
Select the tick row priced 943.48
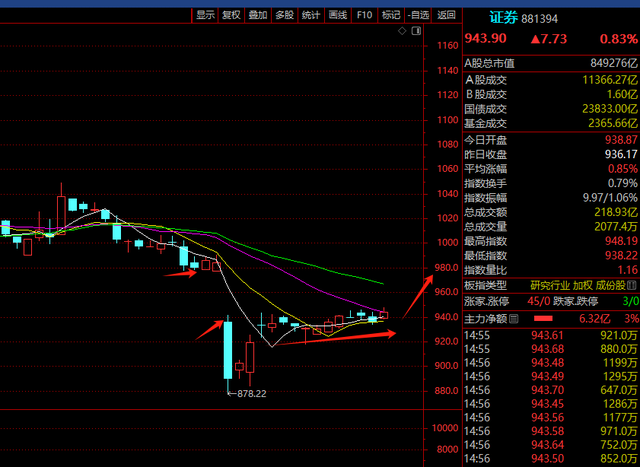[x=551, y=363]
